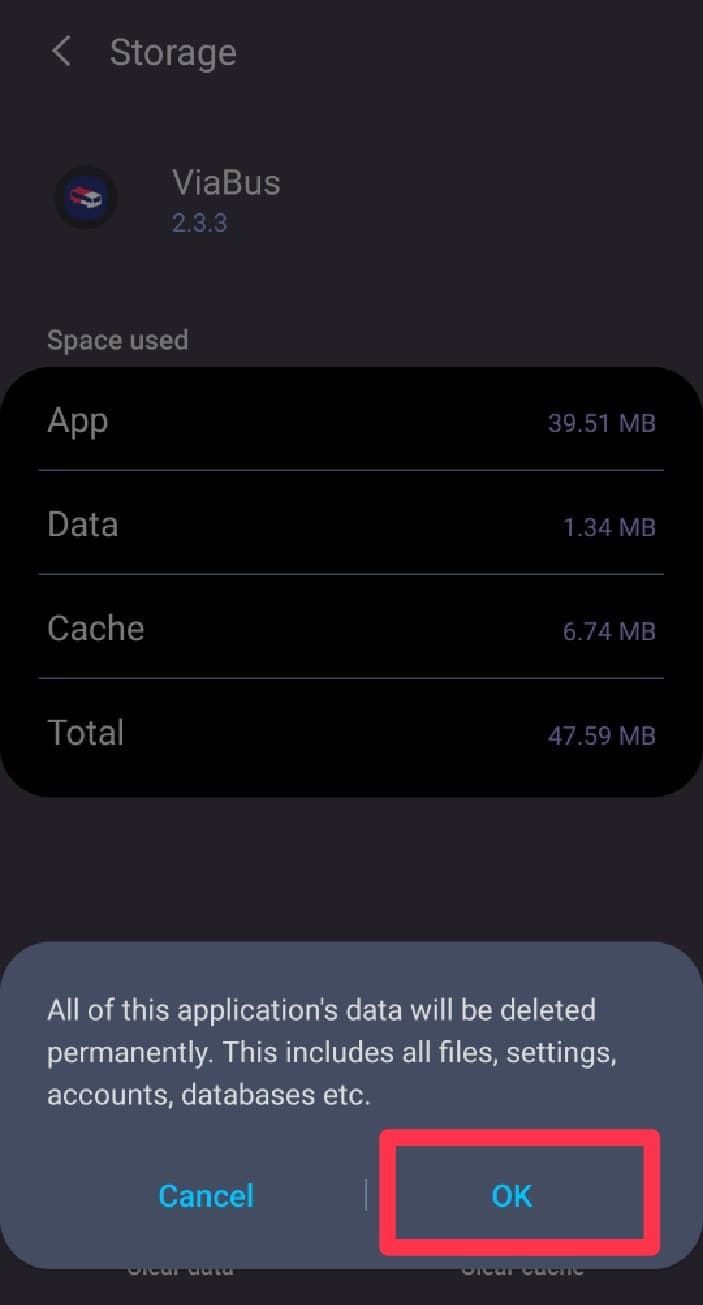Tap the ViaBus app icon
The height and width of the screenshot is (1305, 703).
(85, 198)
